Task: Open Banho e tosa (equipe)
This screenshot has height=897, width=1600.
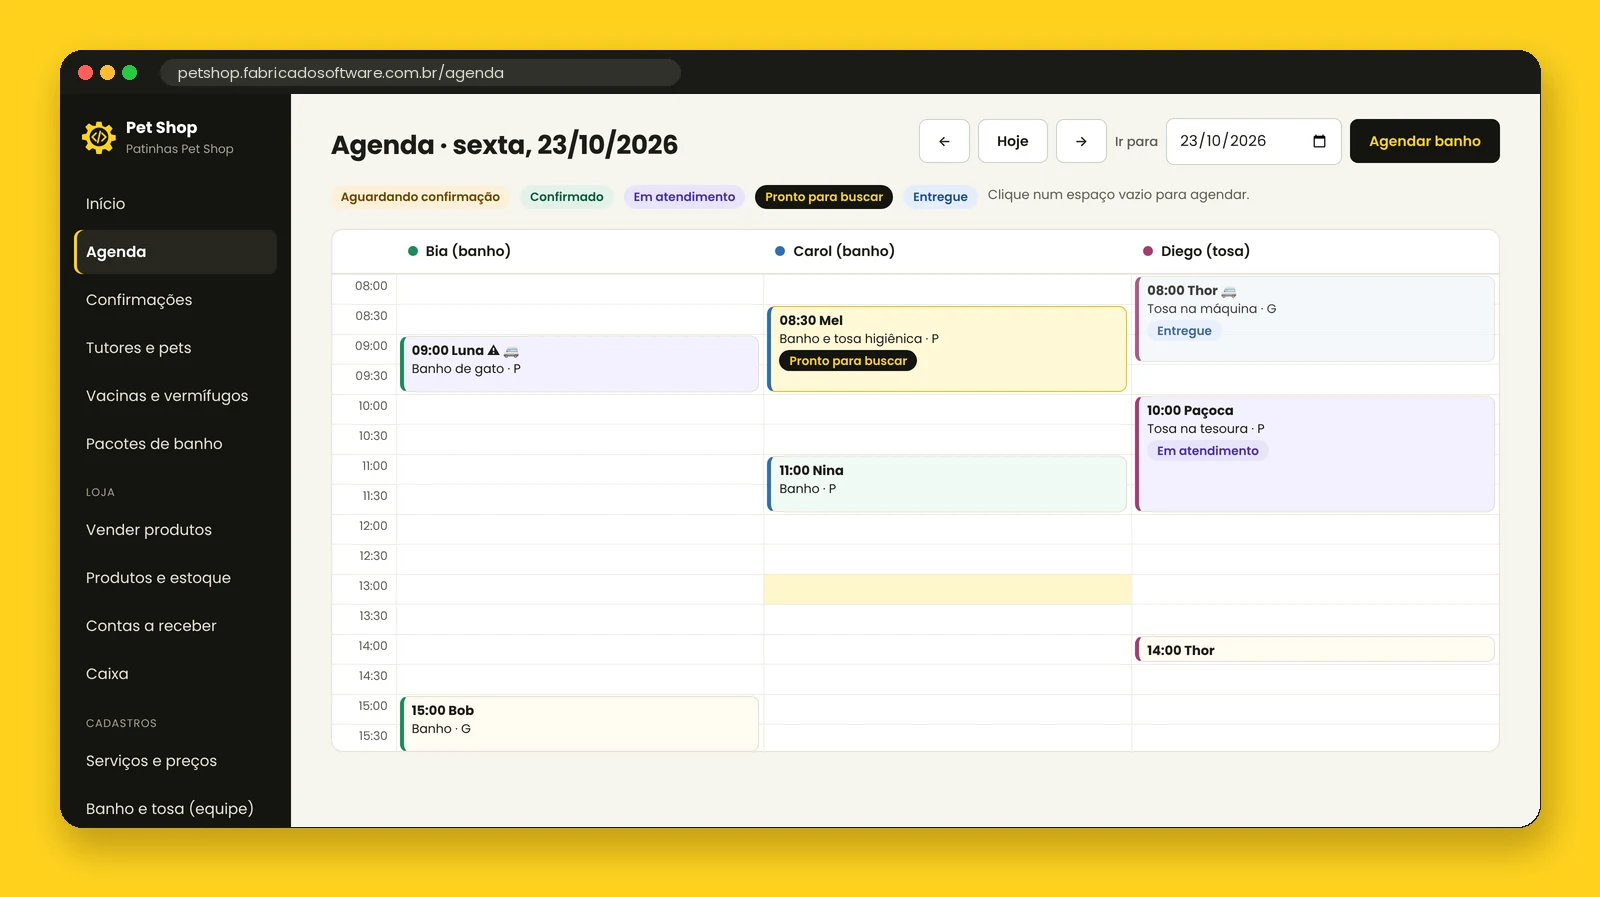Action: [175, 809]
